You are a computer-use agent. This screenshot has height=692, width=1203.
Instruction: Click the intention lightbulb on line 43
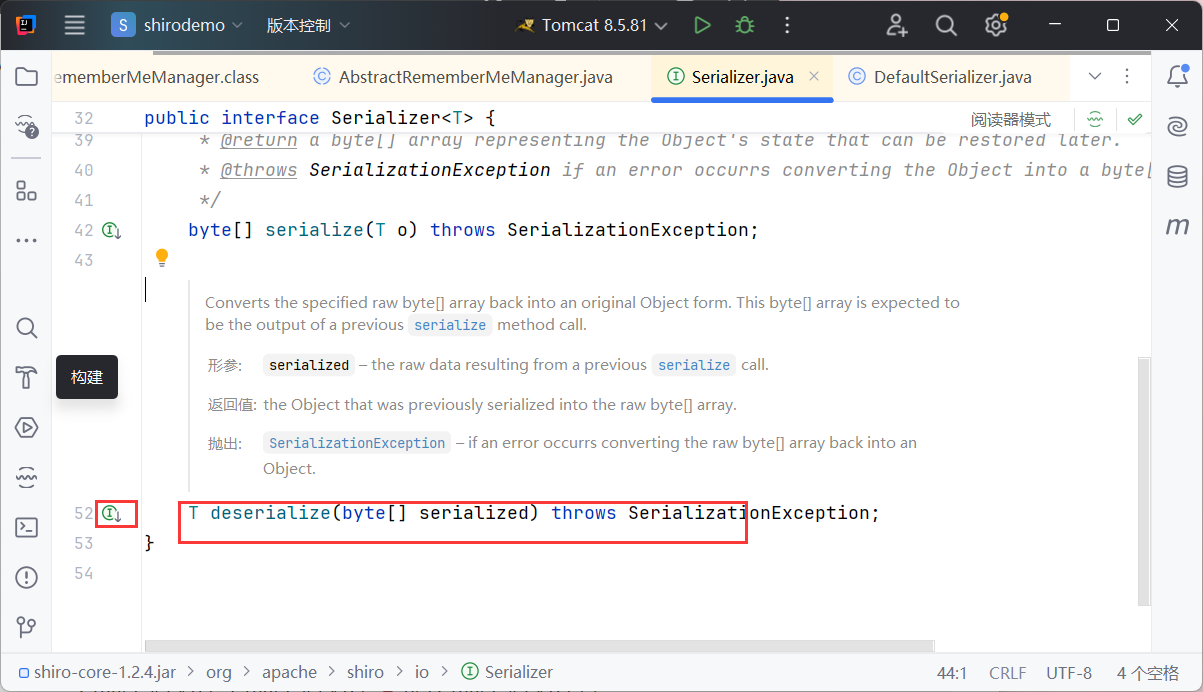[162, 258]
